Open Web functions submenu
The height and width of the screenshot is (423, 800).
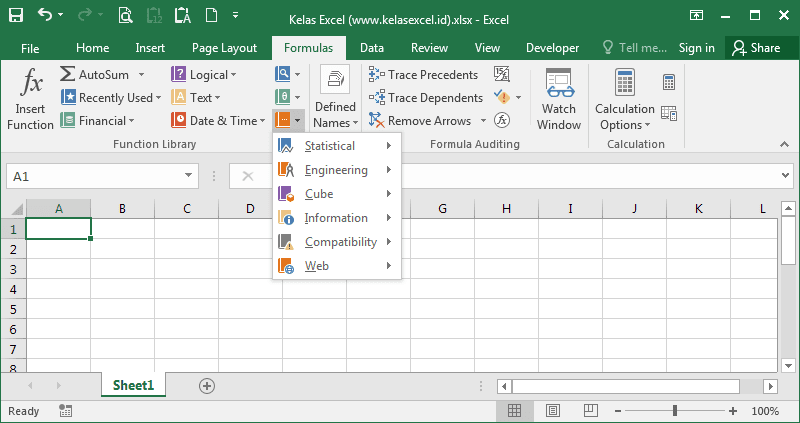pyautogui.click(x=337, y=266)
